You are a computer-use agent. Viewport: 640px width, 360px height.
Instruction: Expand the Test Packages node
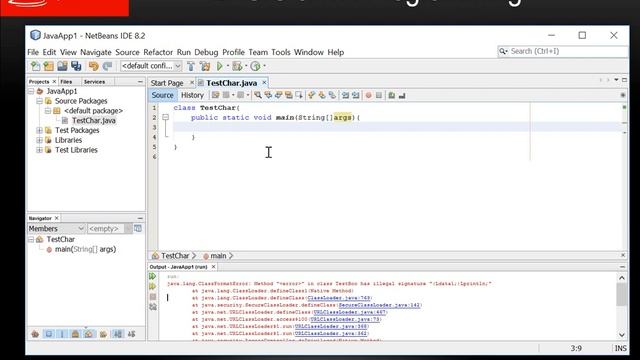tap(40, 130)
